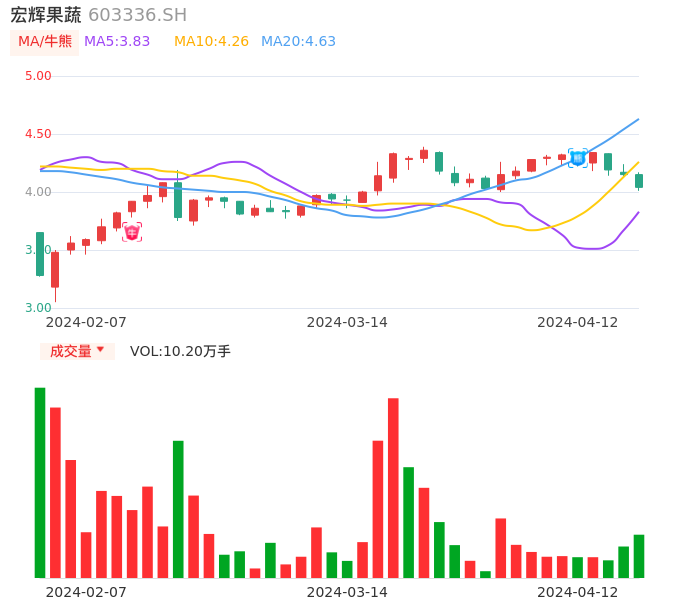
Task: Open the 成交量 indicator dropdown arrow
Action: 100,350
